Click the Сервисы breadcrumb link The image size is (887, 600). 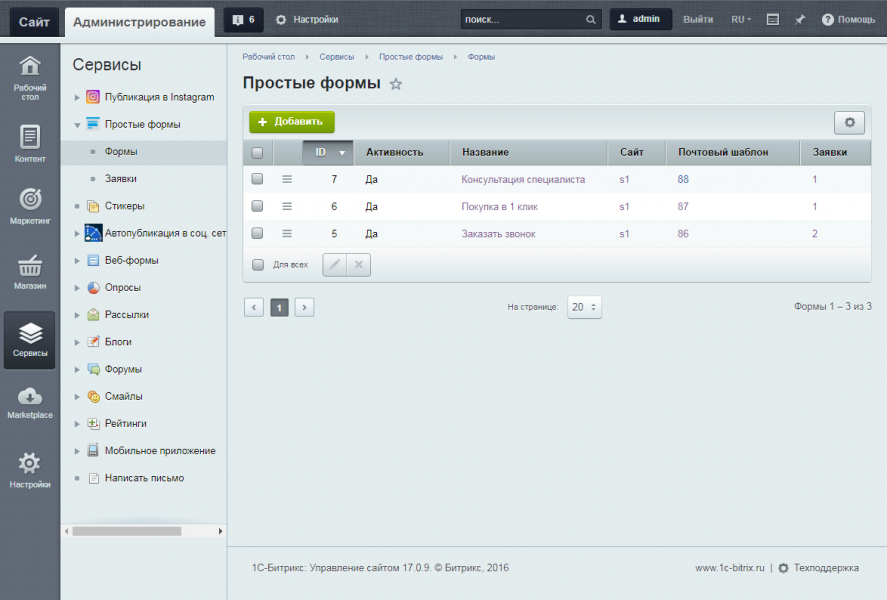(337, 57)
